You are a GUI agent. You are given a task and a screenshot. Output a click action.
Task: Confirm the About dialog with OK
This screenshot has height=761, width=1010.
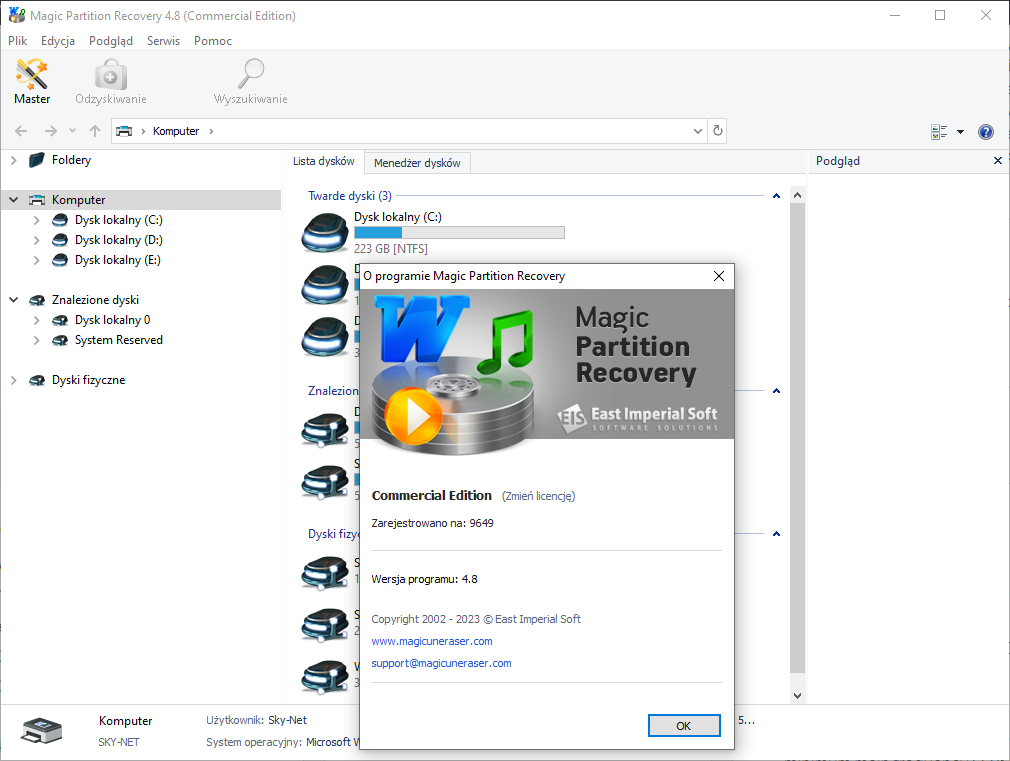tap(683, 726)
